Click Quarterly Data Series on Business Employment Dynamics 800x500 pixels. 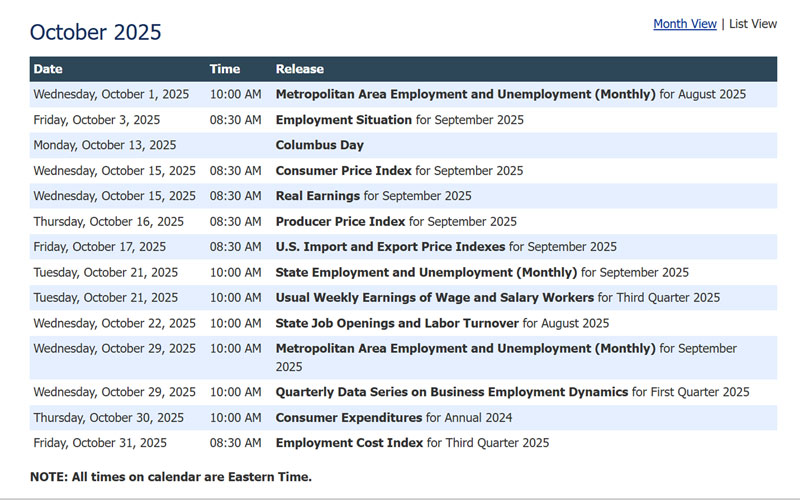(451, 392)
